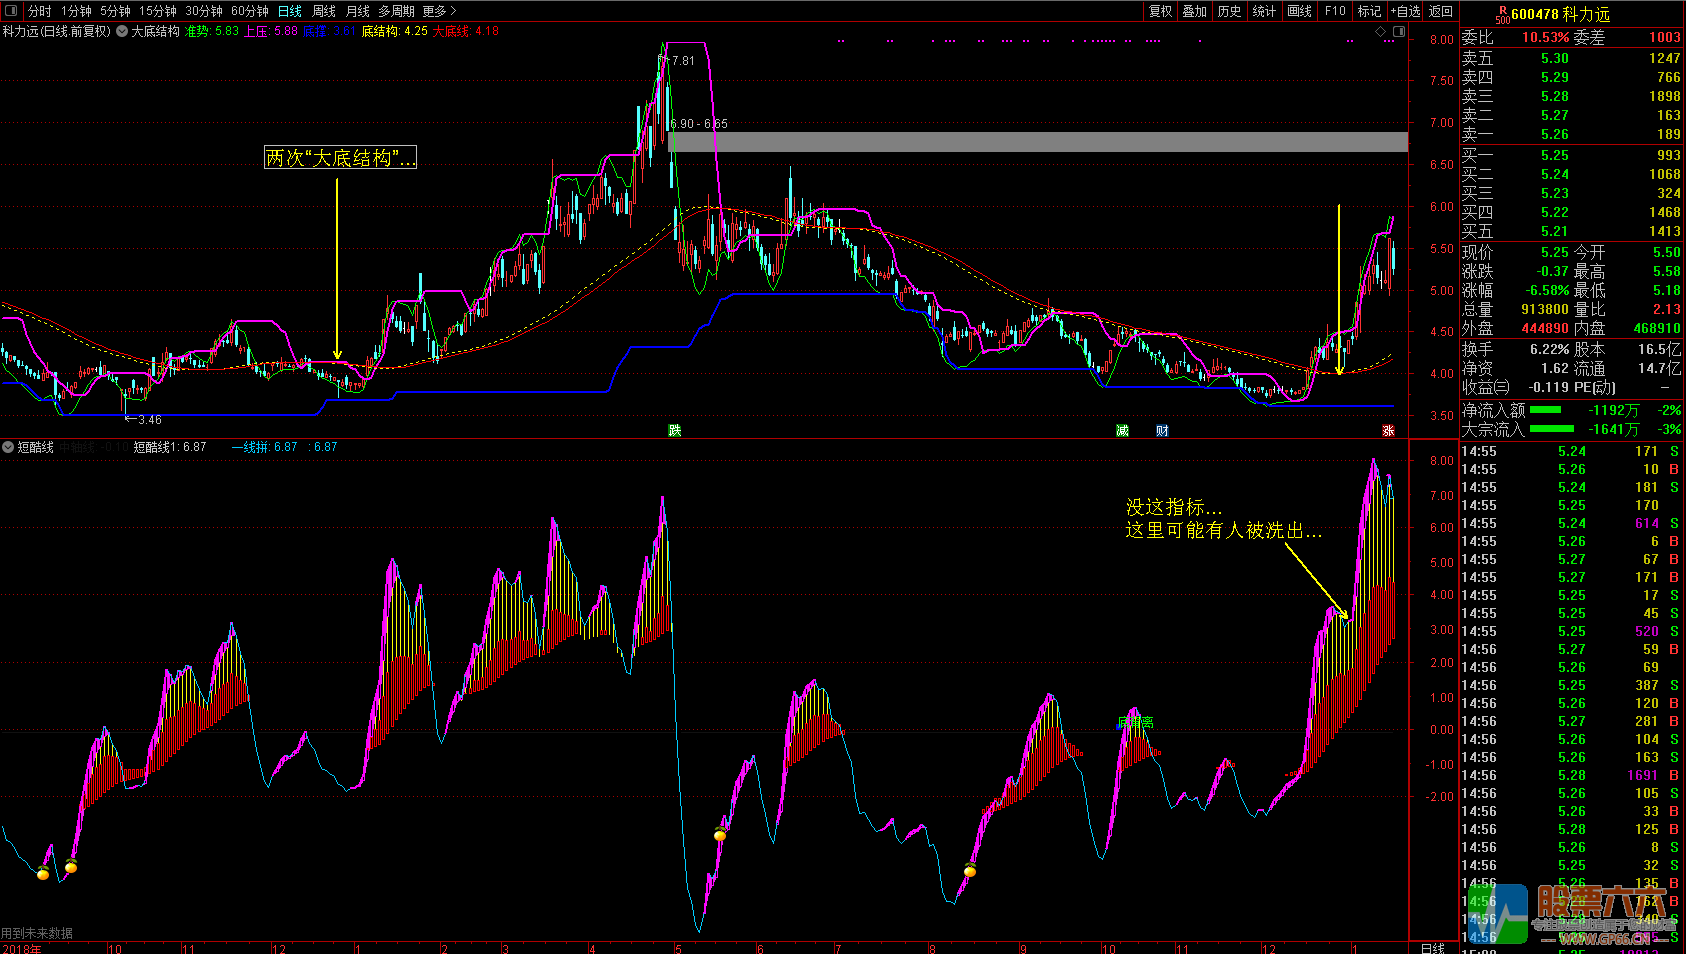
Task: Expand the 大底结构 indicator dropdown
Action: click(122, 32)
